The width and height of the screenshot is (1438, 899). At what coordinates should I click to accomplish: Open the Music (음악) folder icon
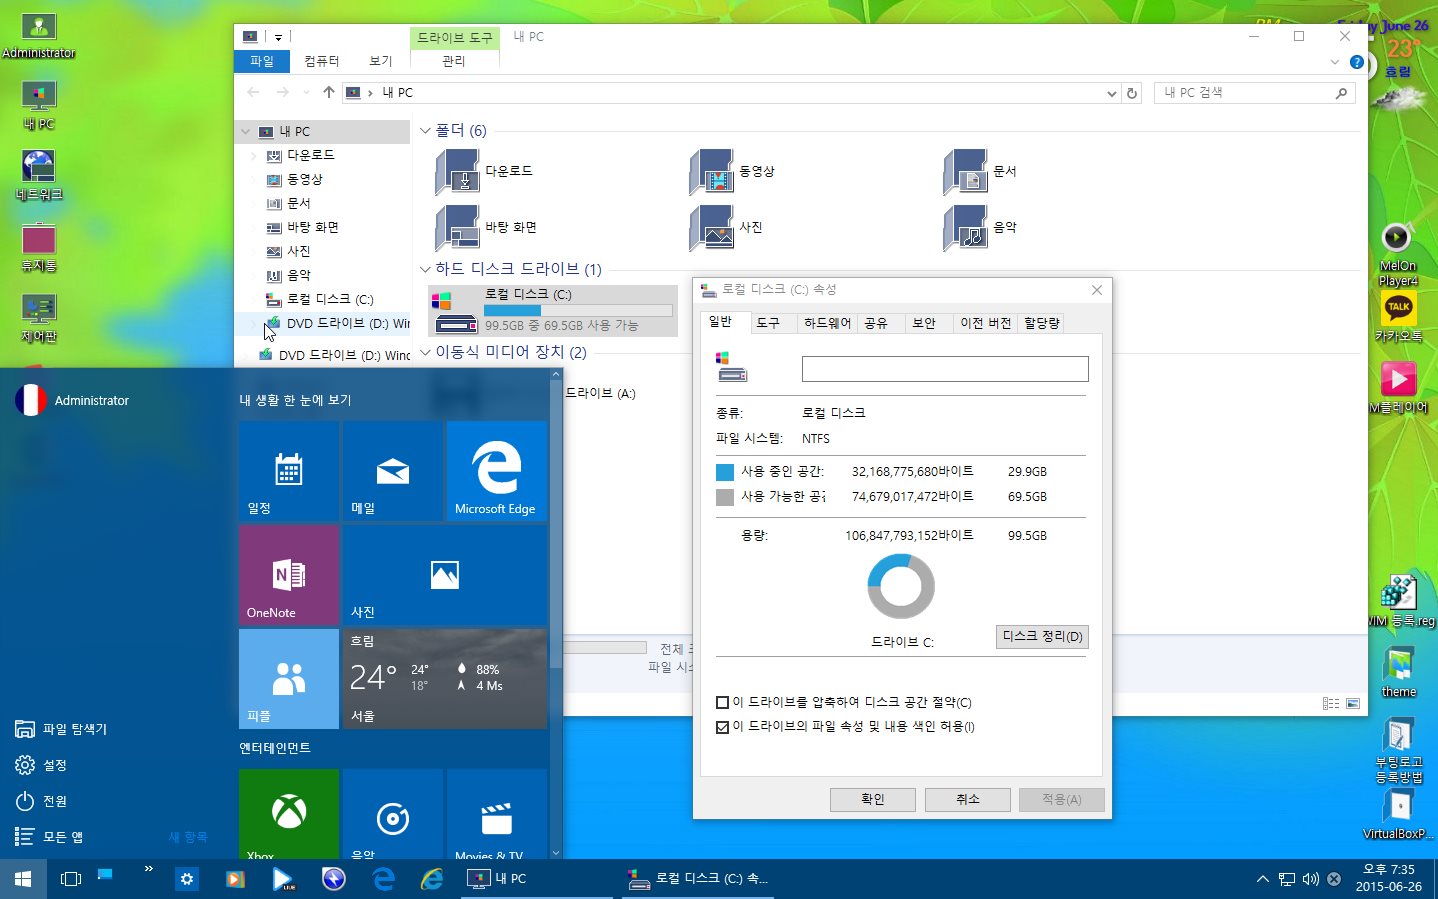point(966,227)
